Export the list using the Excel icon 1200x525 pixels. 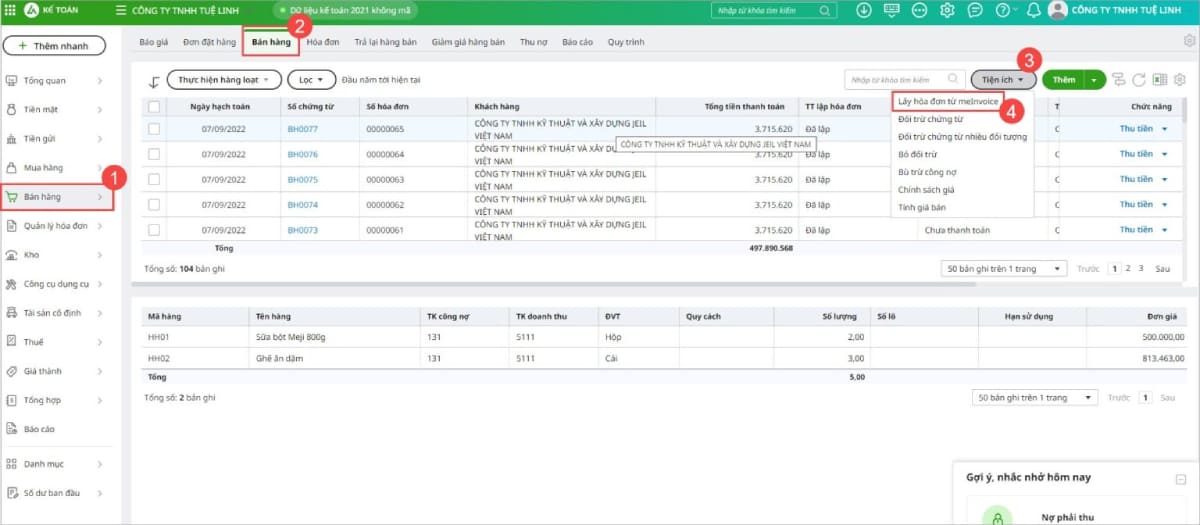[x=1160, y=79]
